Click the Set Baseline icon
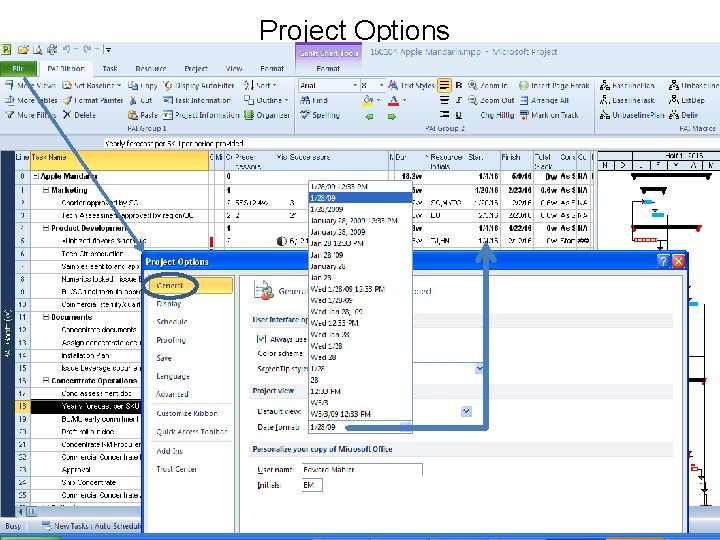The height and width of the screenshot is (540, 720). (x=67, y=85)
